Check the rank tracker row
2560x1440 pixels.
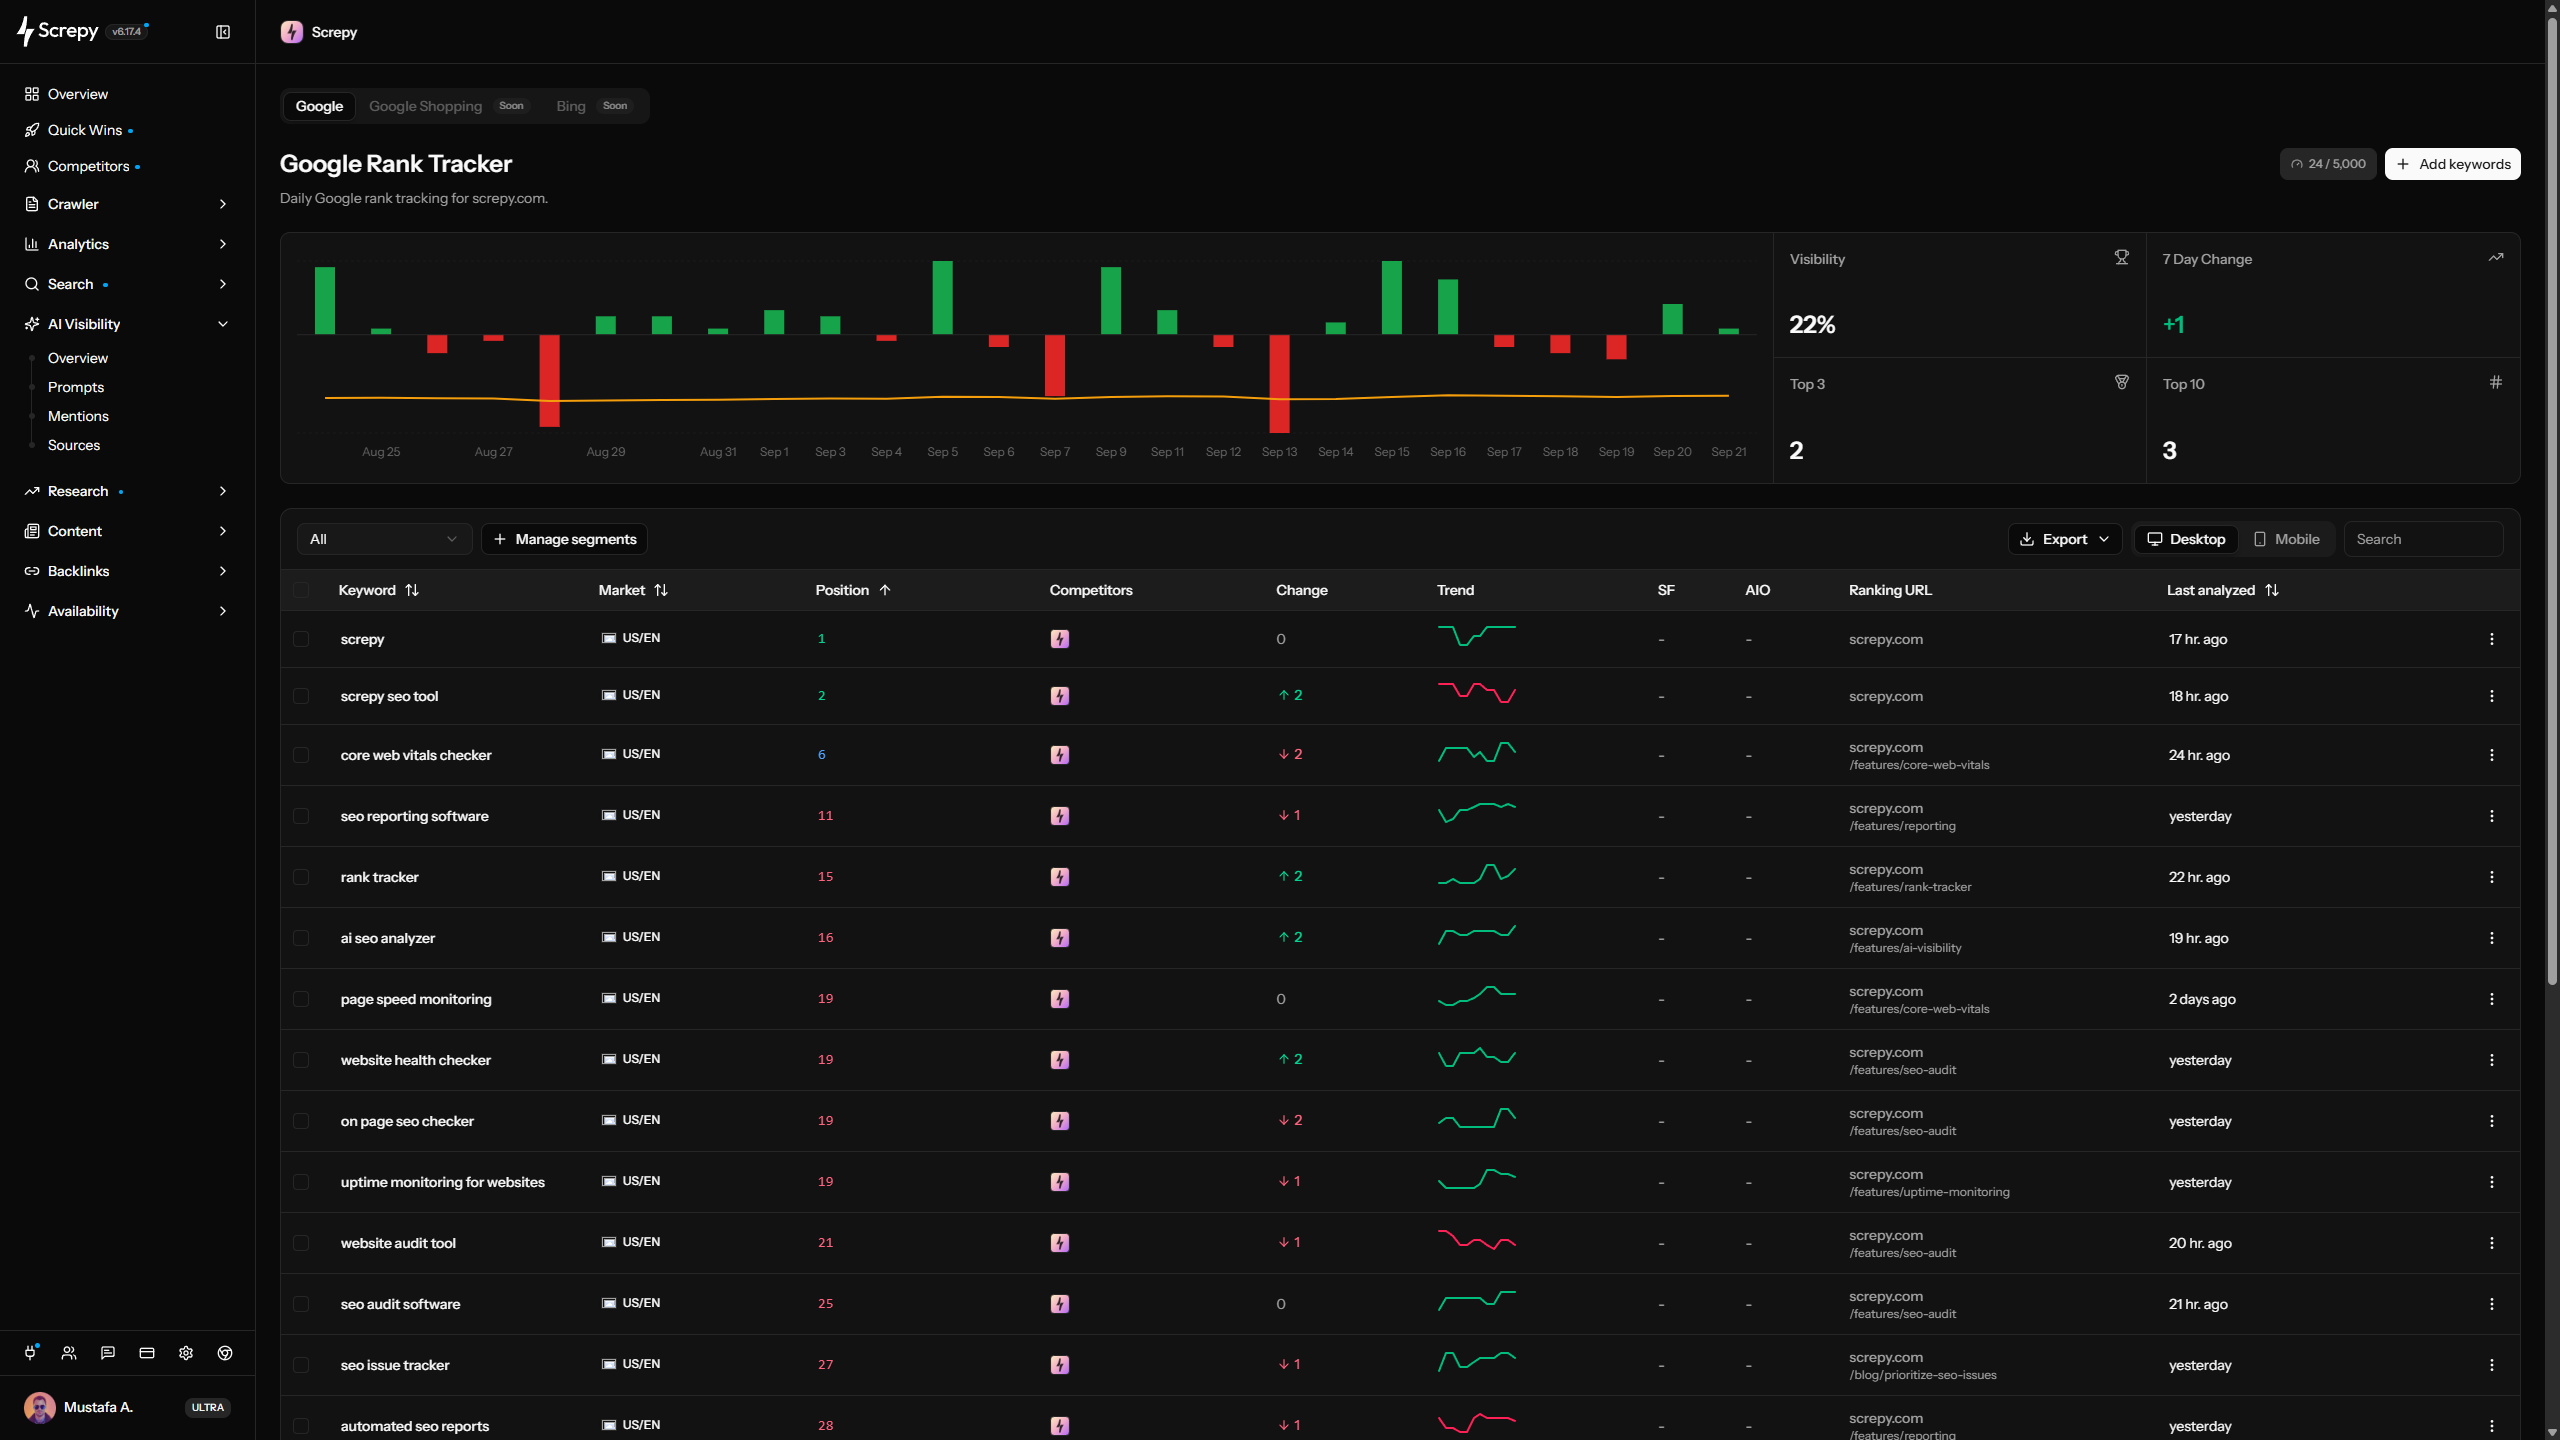click(x=301, y=877)
